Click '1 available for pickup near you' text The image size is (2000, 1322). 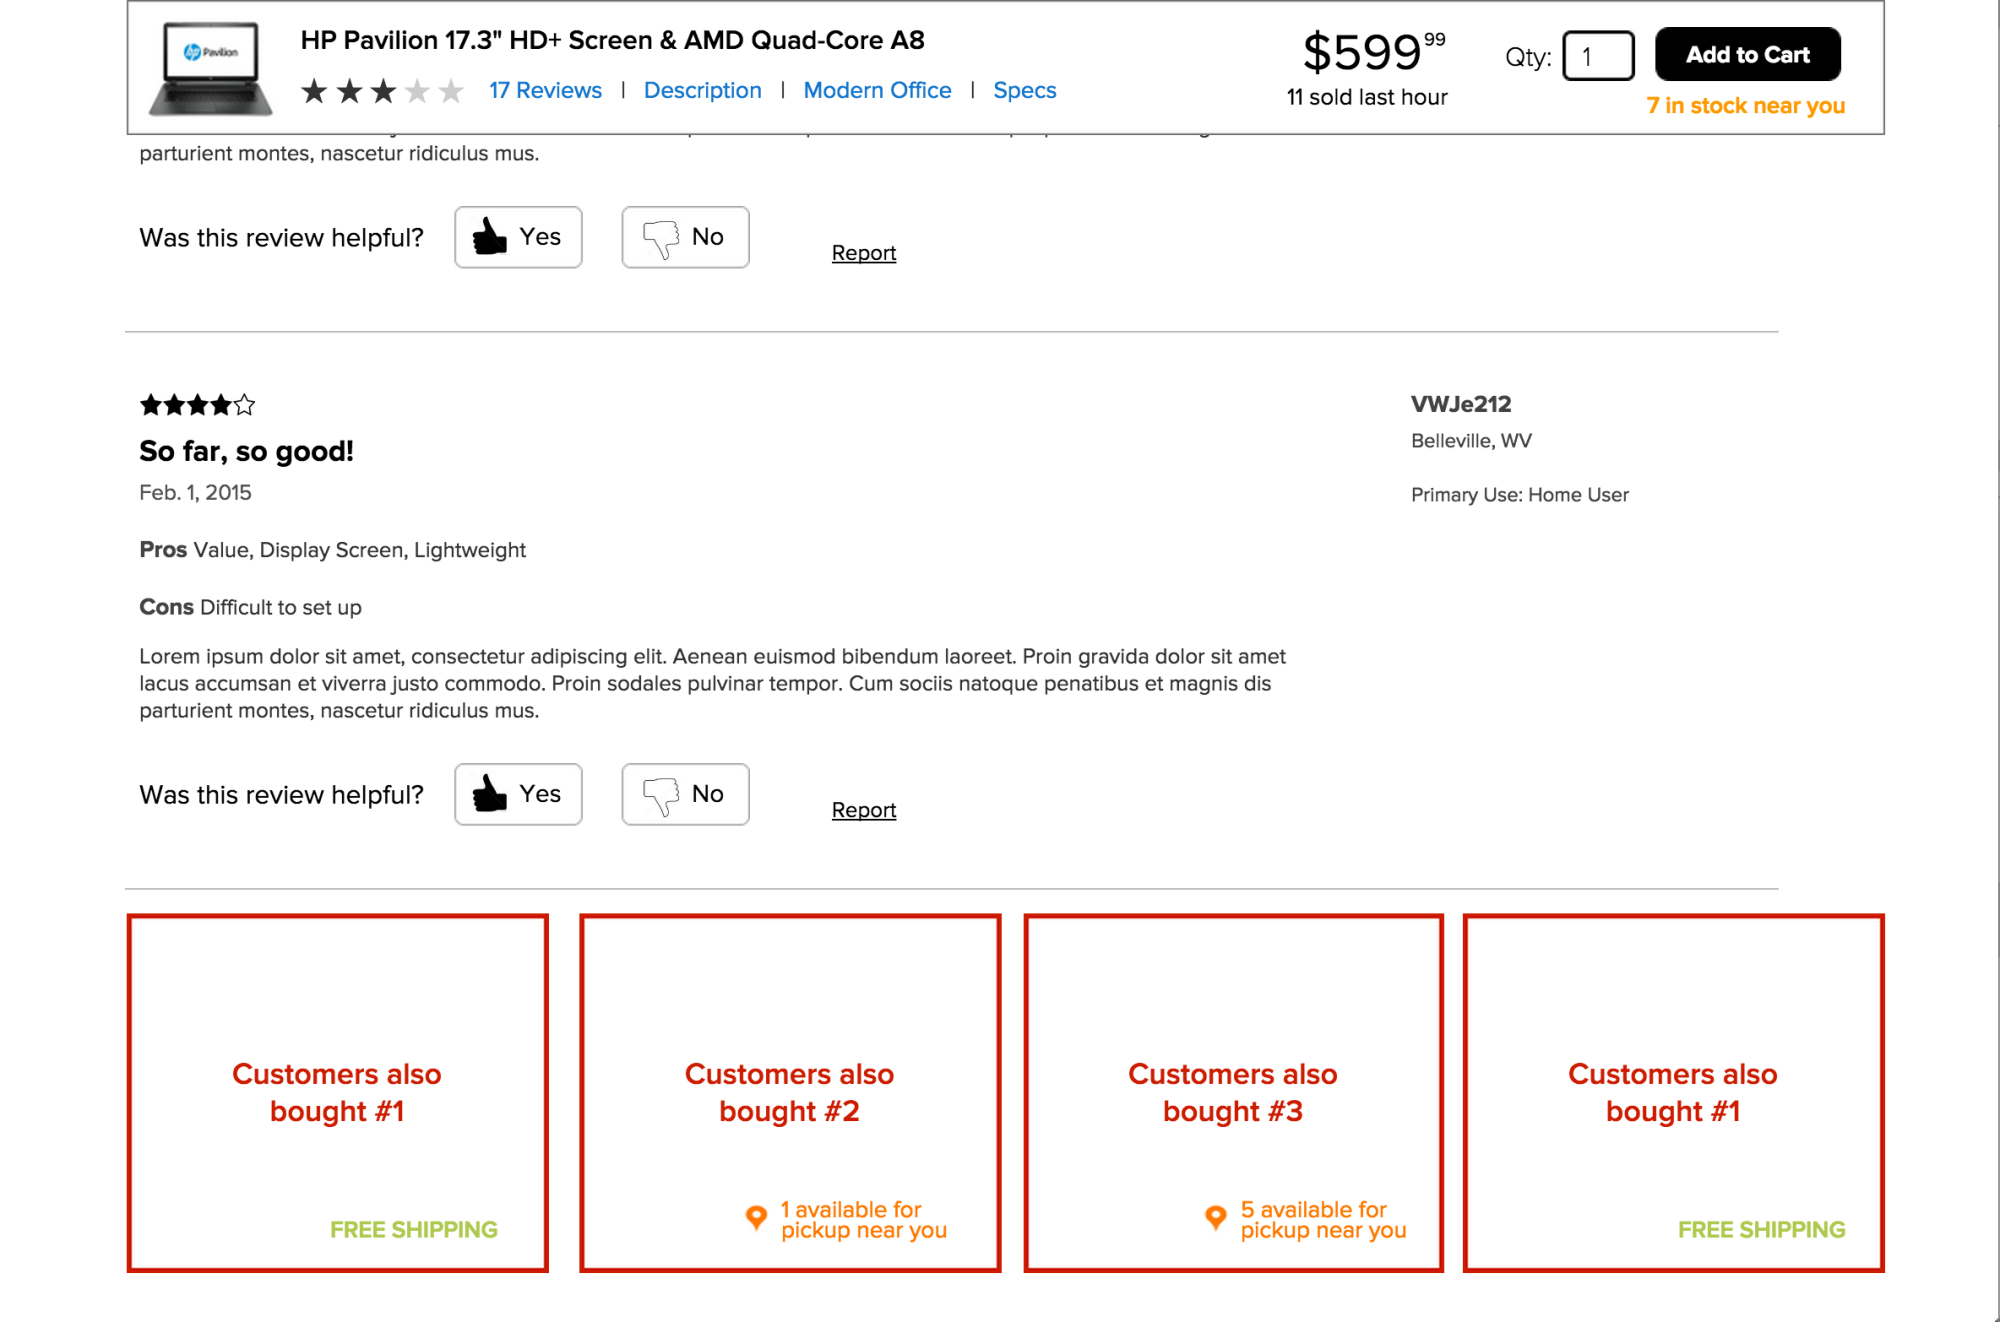[864, 1220]
